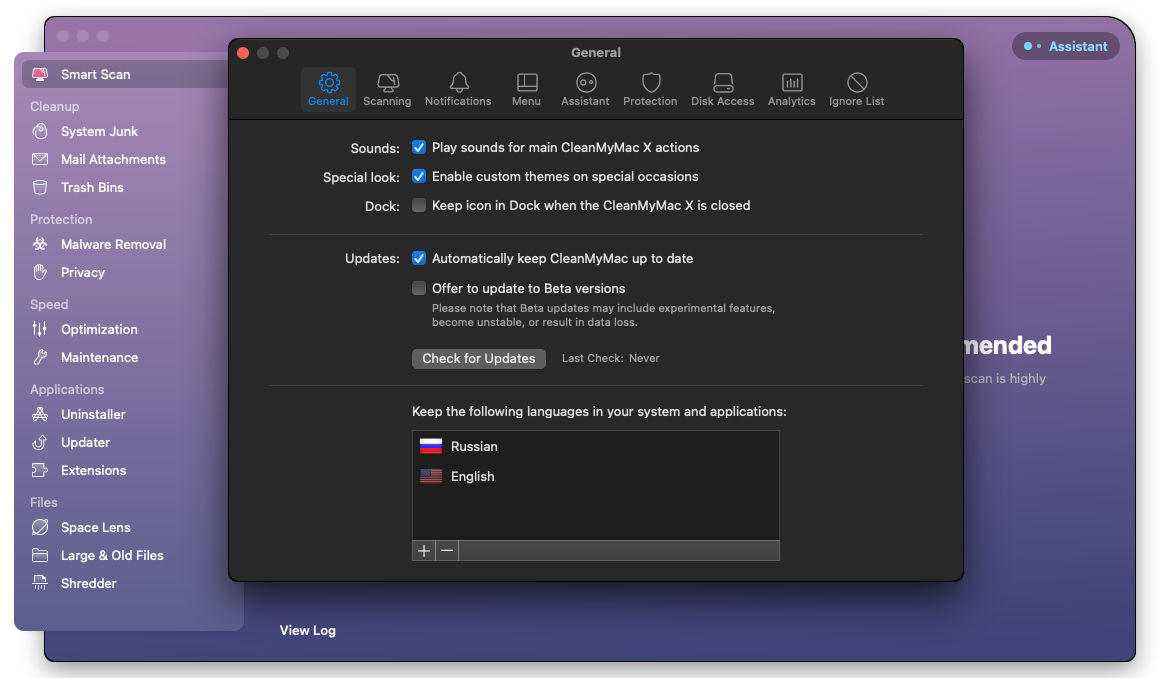The height and width of the screenshot is (678, 1158).
Task: Select Russian in the languages list
Action: tap(474, 446)
